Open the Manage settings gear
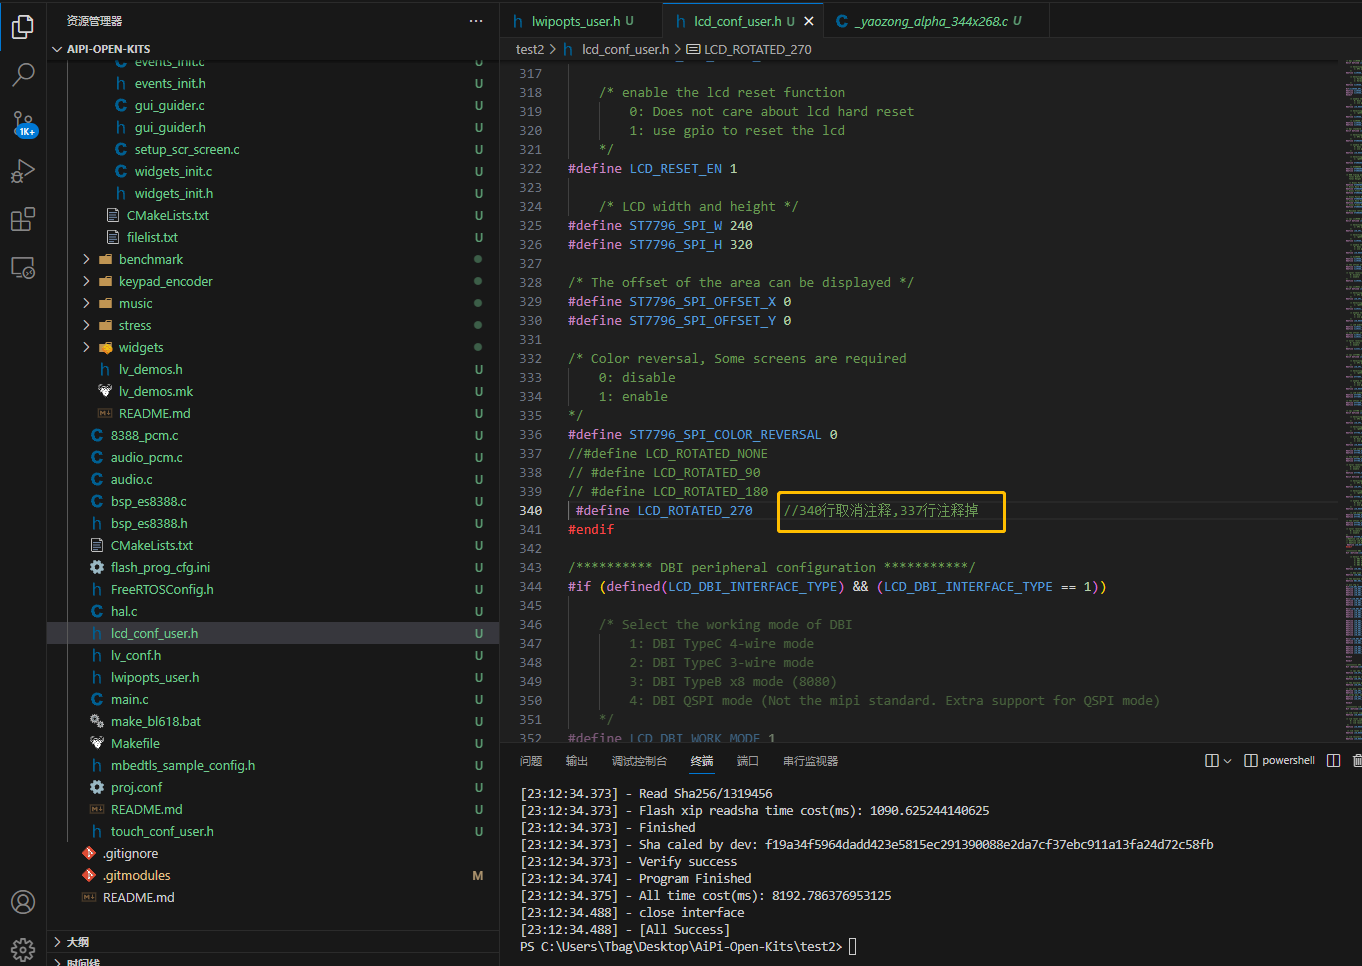Viewport: 1362px width, 966px height. coord(23,949)
